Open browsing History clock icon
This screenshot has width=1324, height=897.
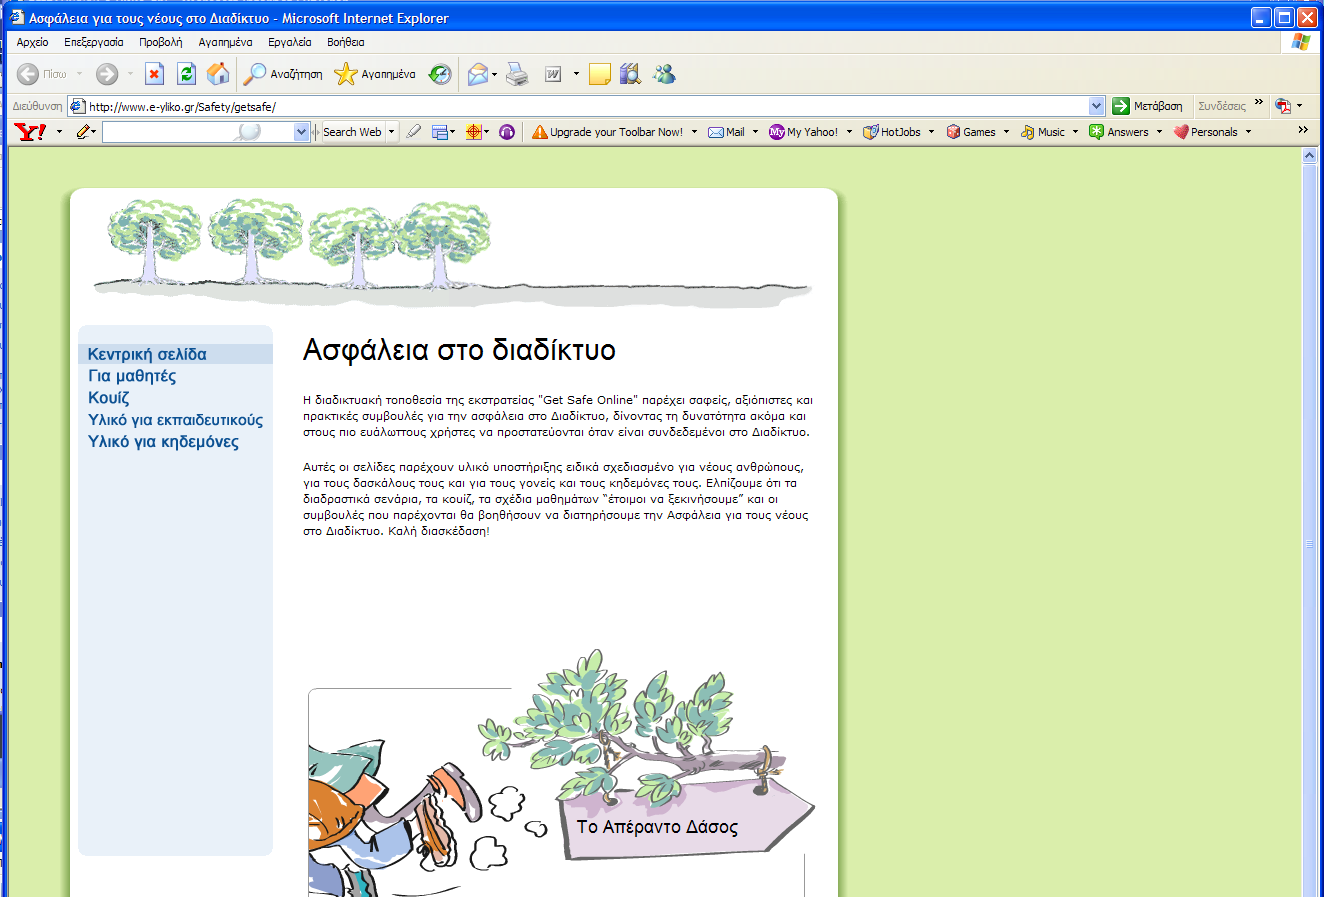(440, 74)
